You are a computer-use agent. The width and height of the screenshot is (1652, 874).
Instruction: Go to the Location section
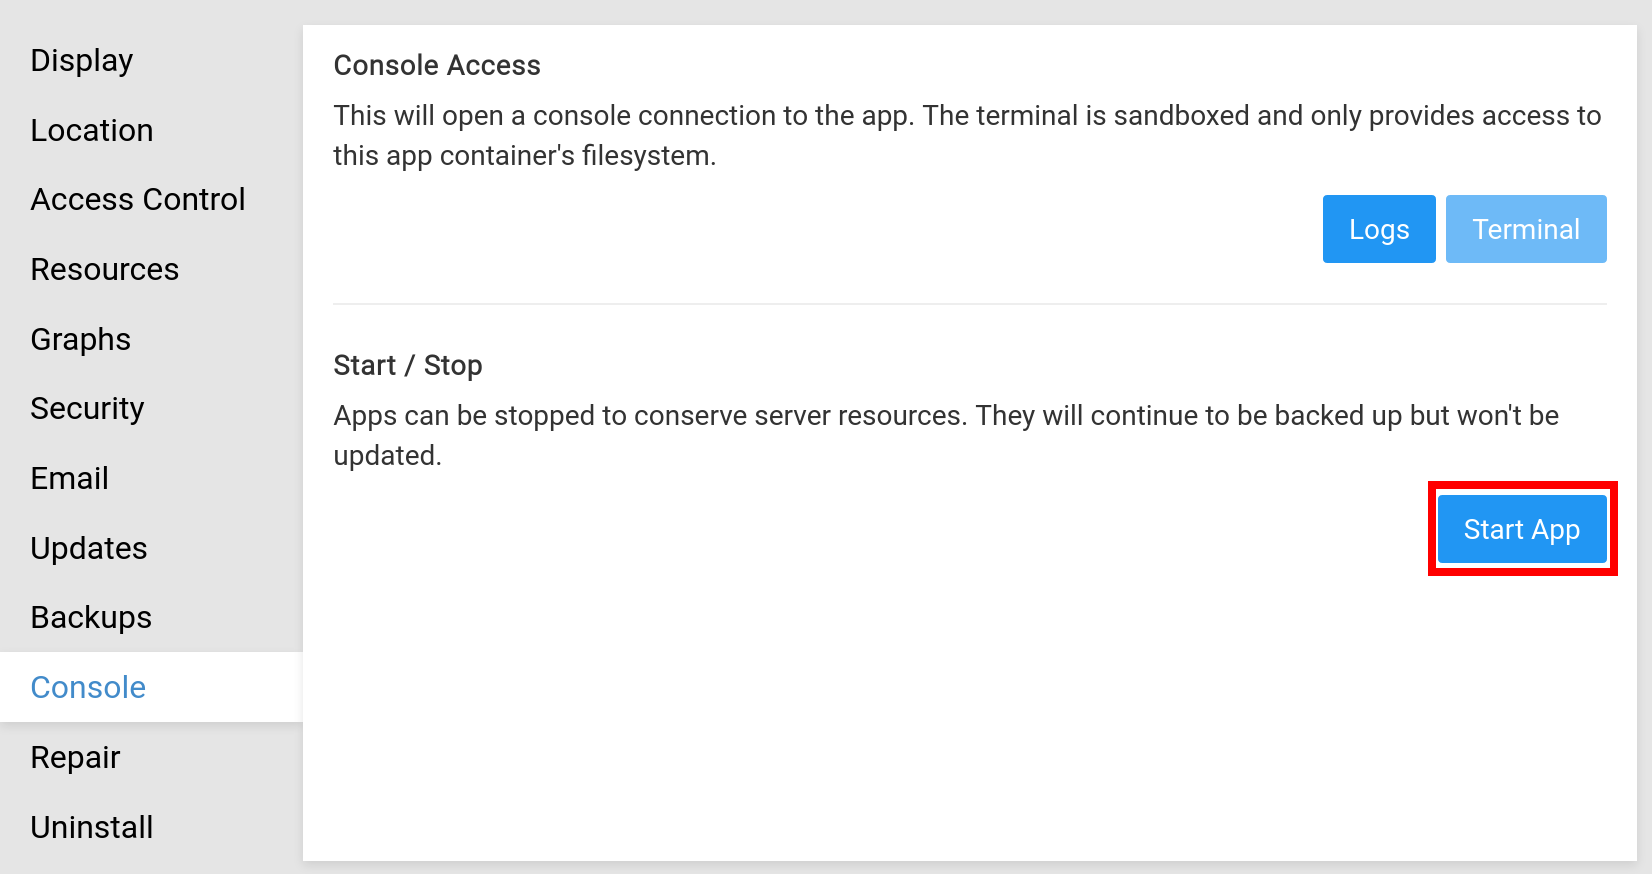(x=92, y=131)
